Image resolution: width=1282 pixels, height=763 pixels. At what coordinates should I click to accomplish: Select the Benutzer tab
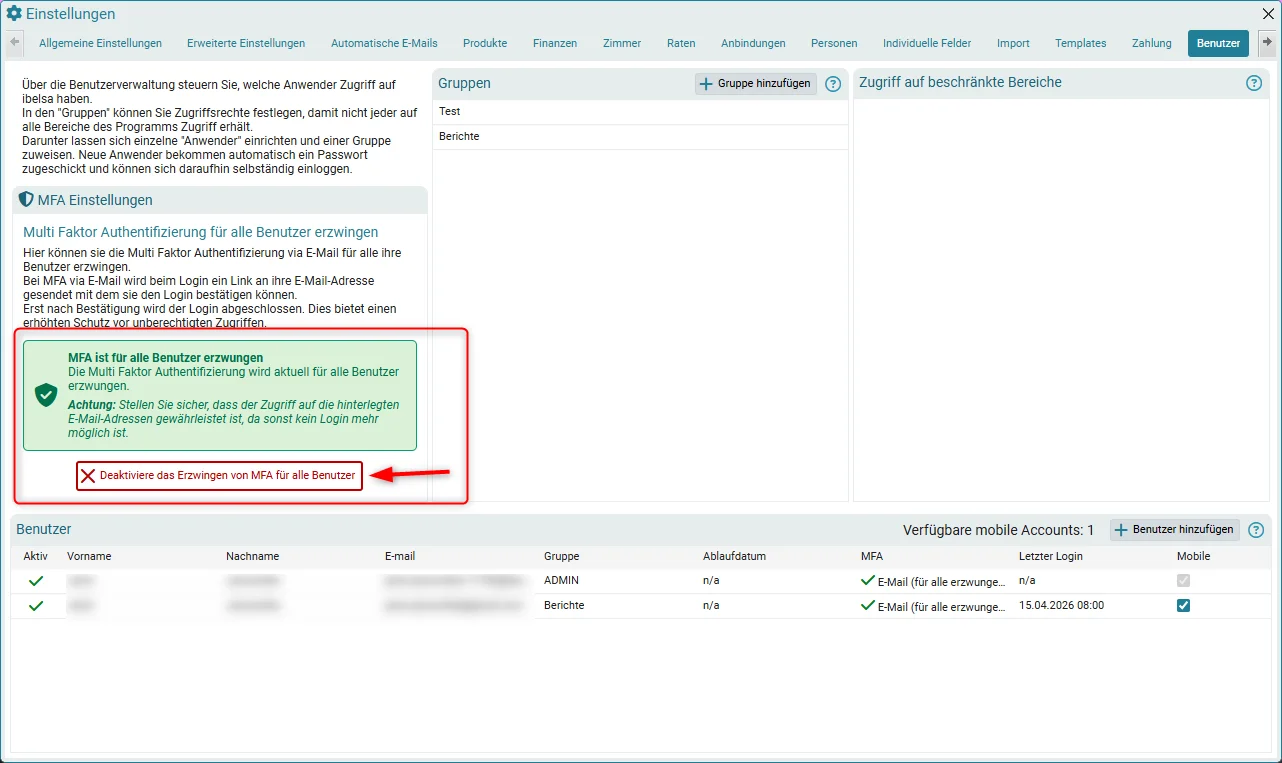[x=1218, y=43]
